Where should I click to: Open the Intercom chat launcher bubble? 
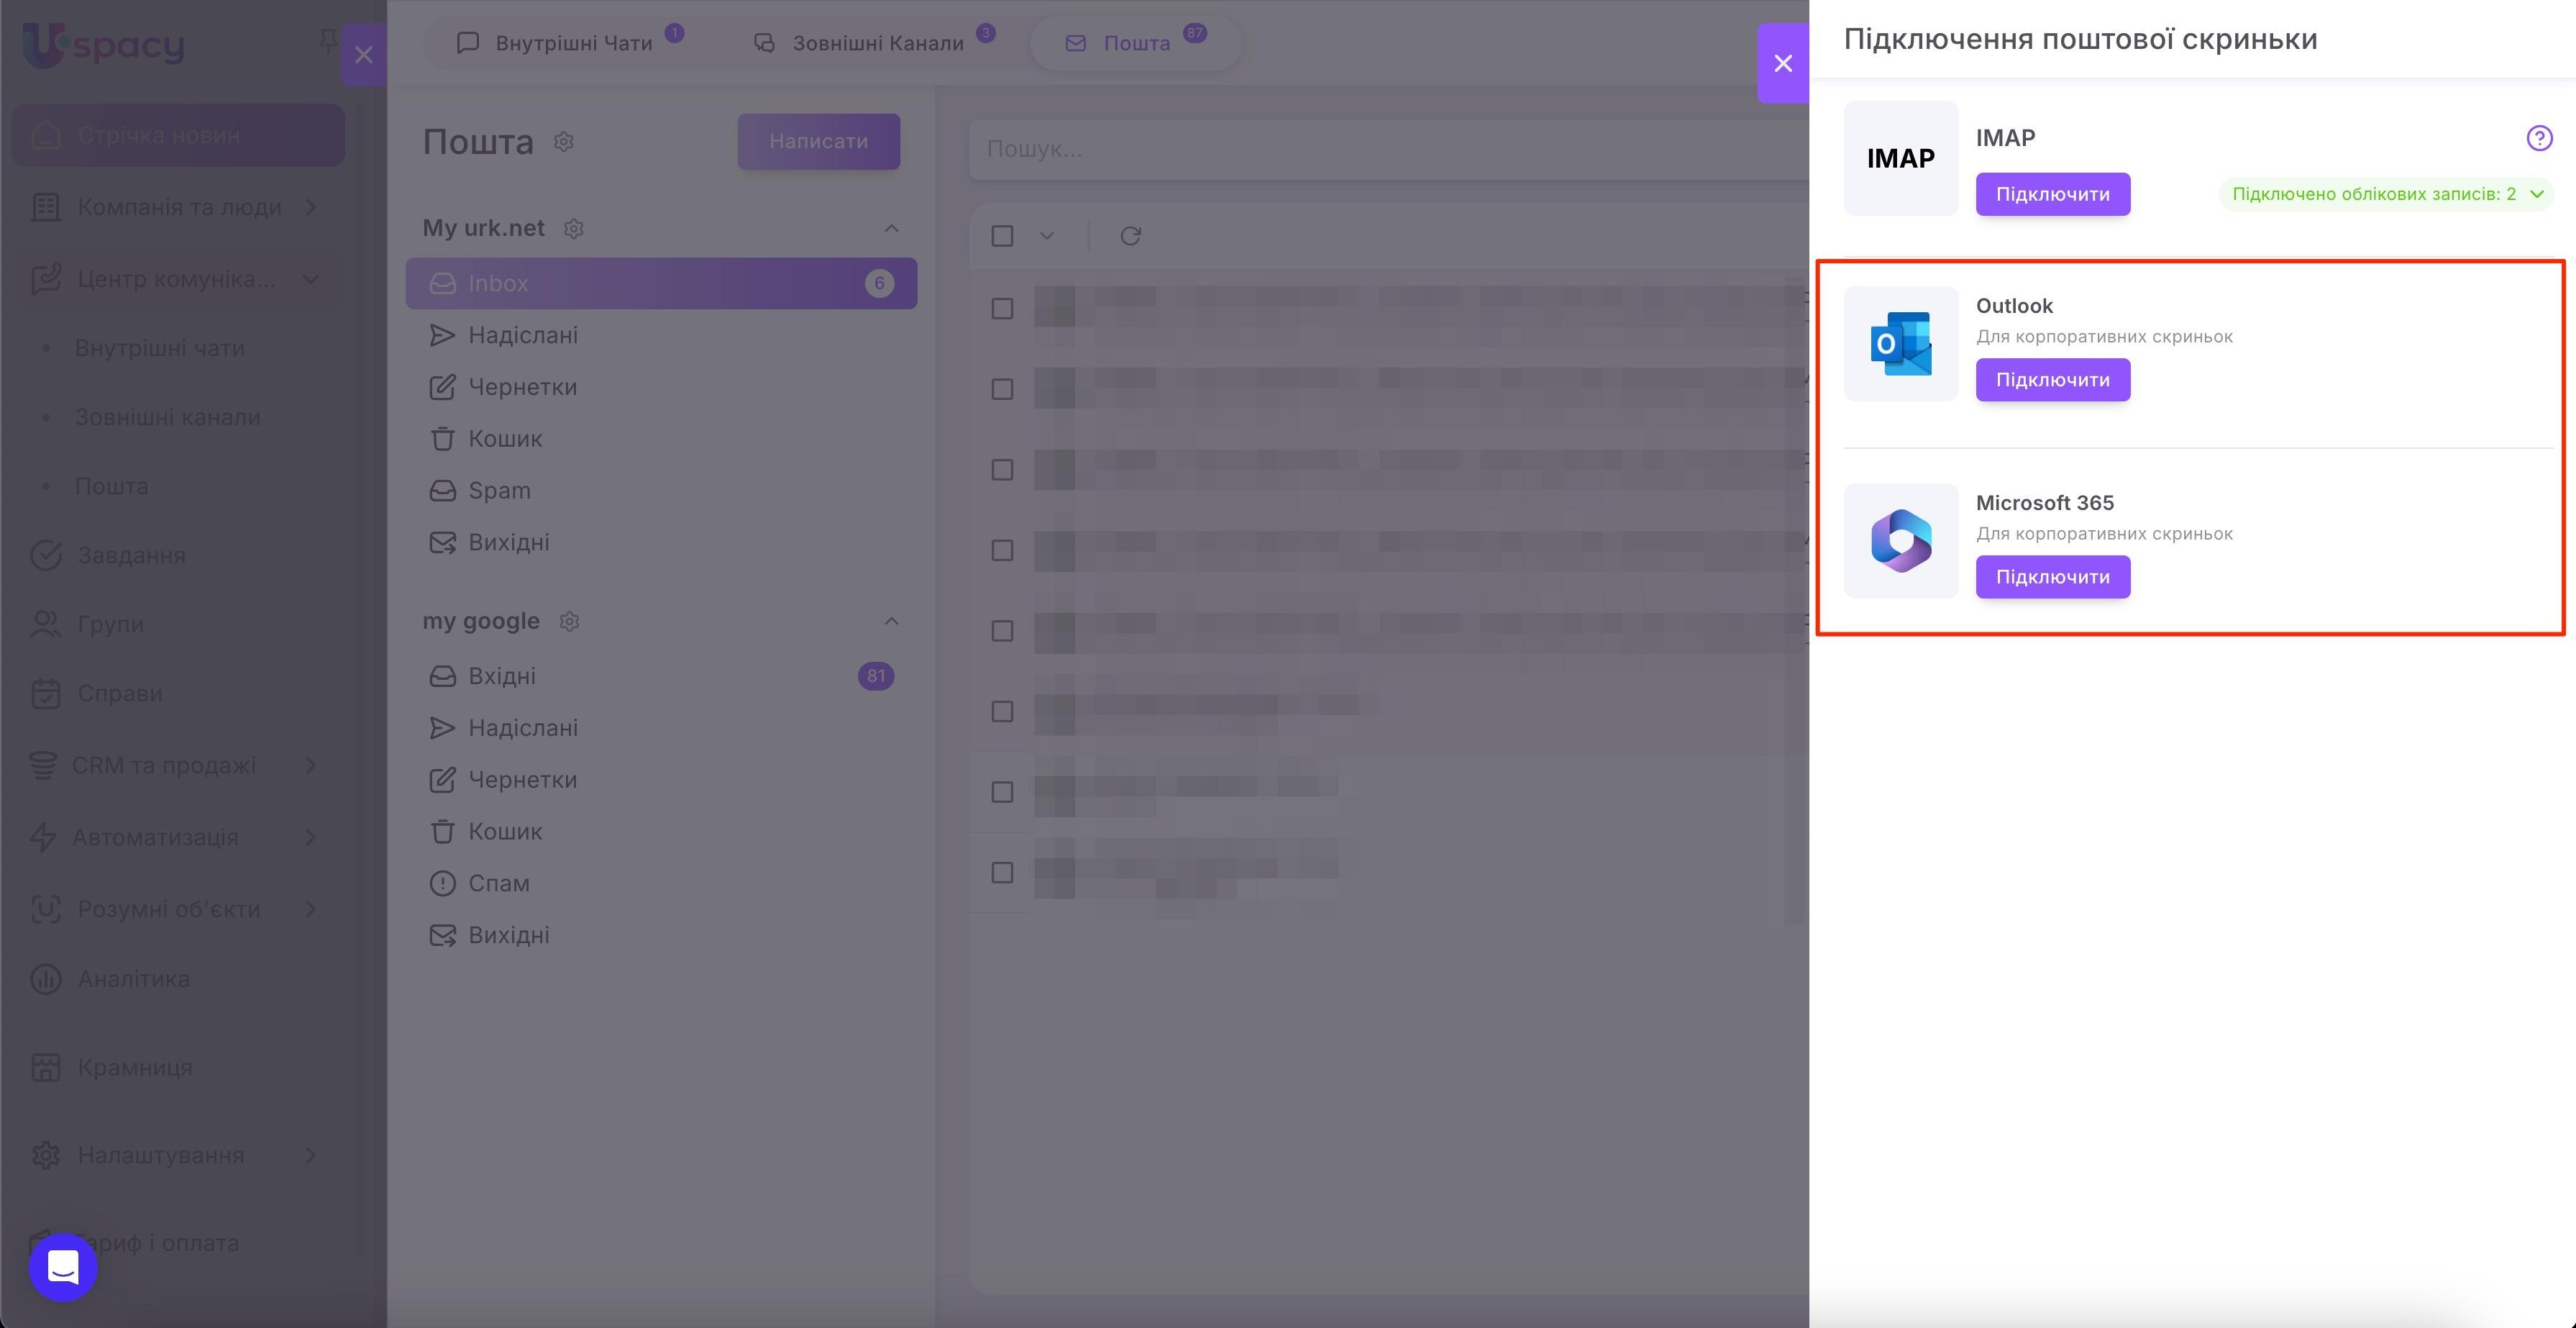pos(63,1267)
